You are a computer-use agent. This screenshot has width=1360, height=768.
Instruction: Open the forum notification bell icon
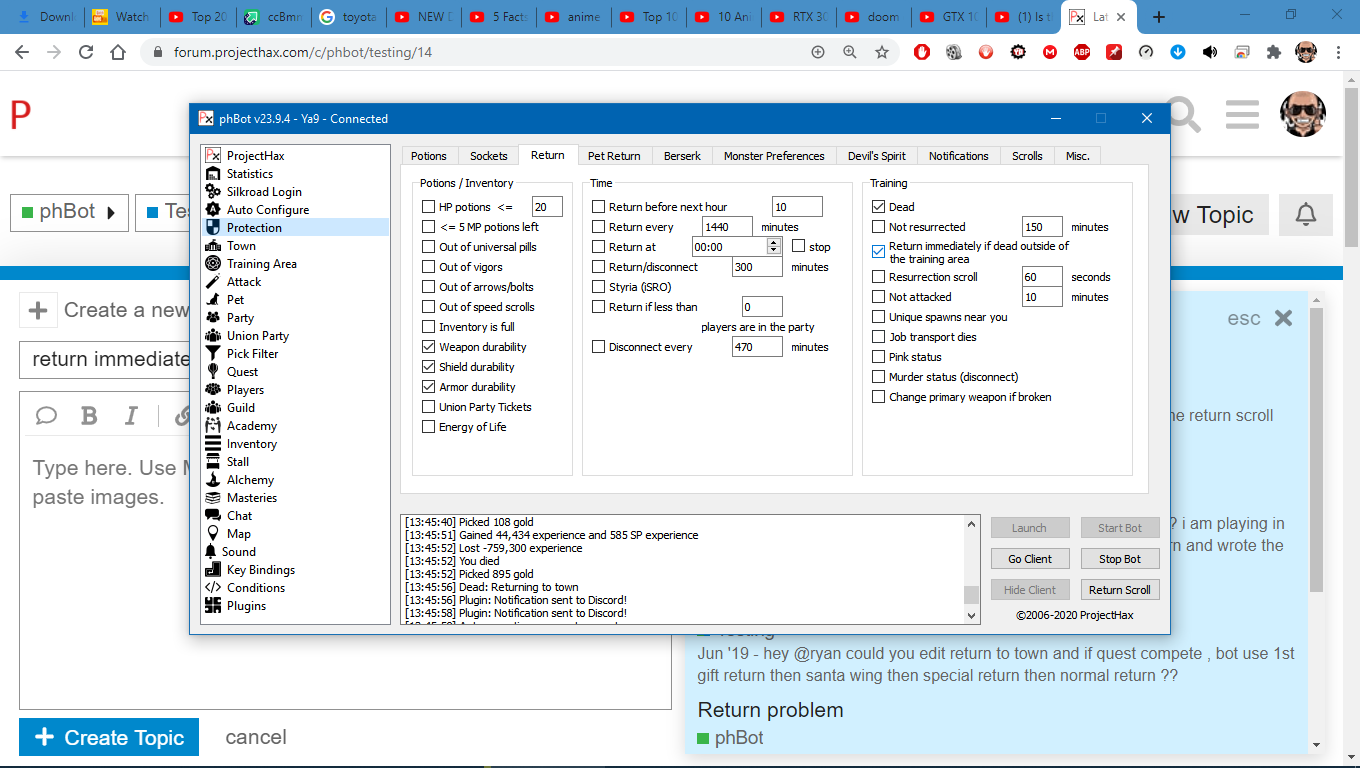coord(1305,215)
